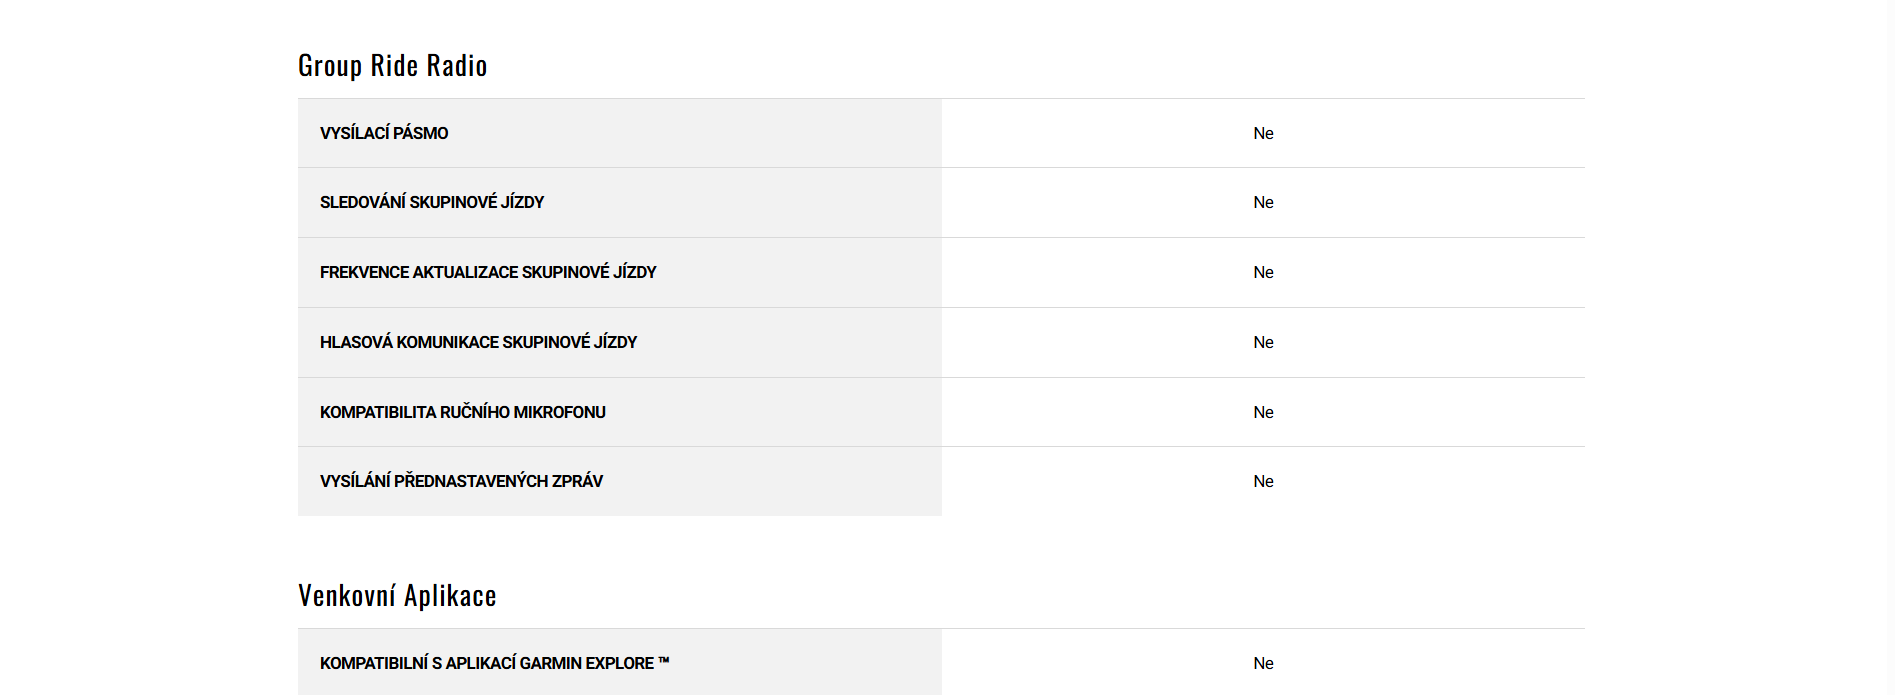
Task: Click the word 'Venkovní' in the section heading
Action: (x=347, y=596)
